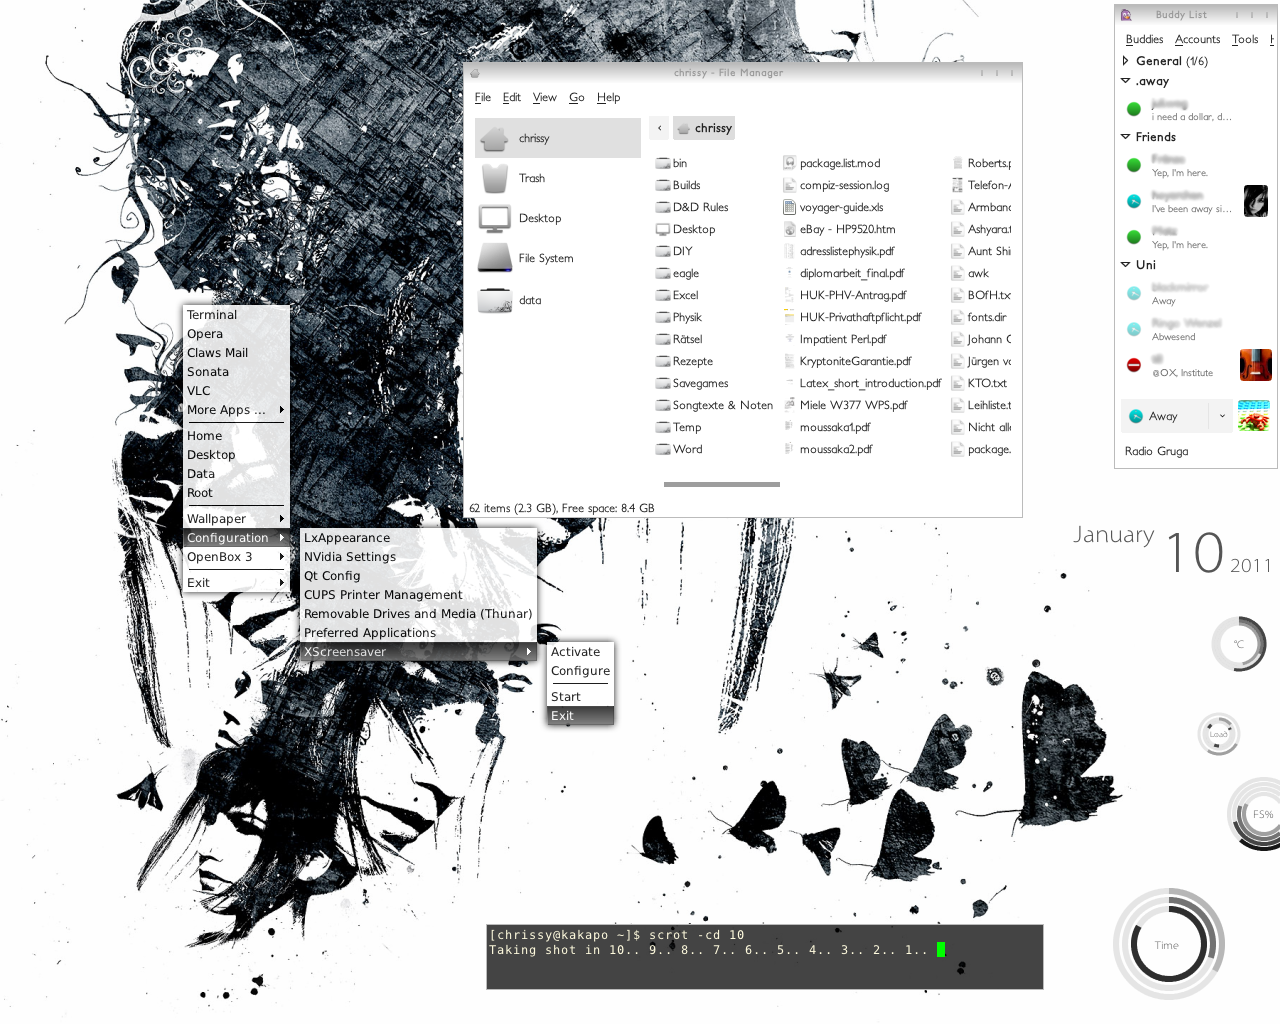Select package.list.mod file
1280x1024 pixels.
[x=831, y=163]
